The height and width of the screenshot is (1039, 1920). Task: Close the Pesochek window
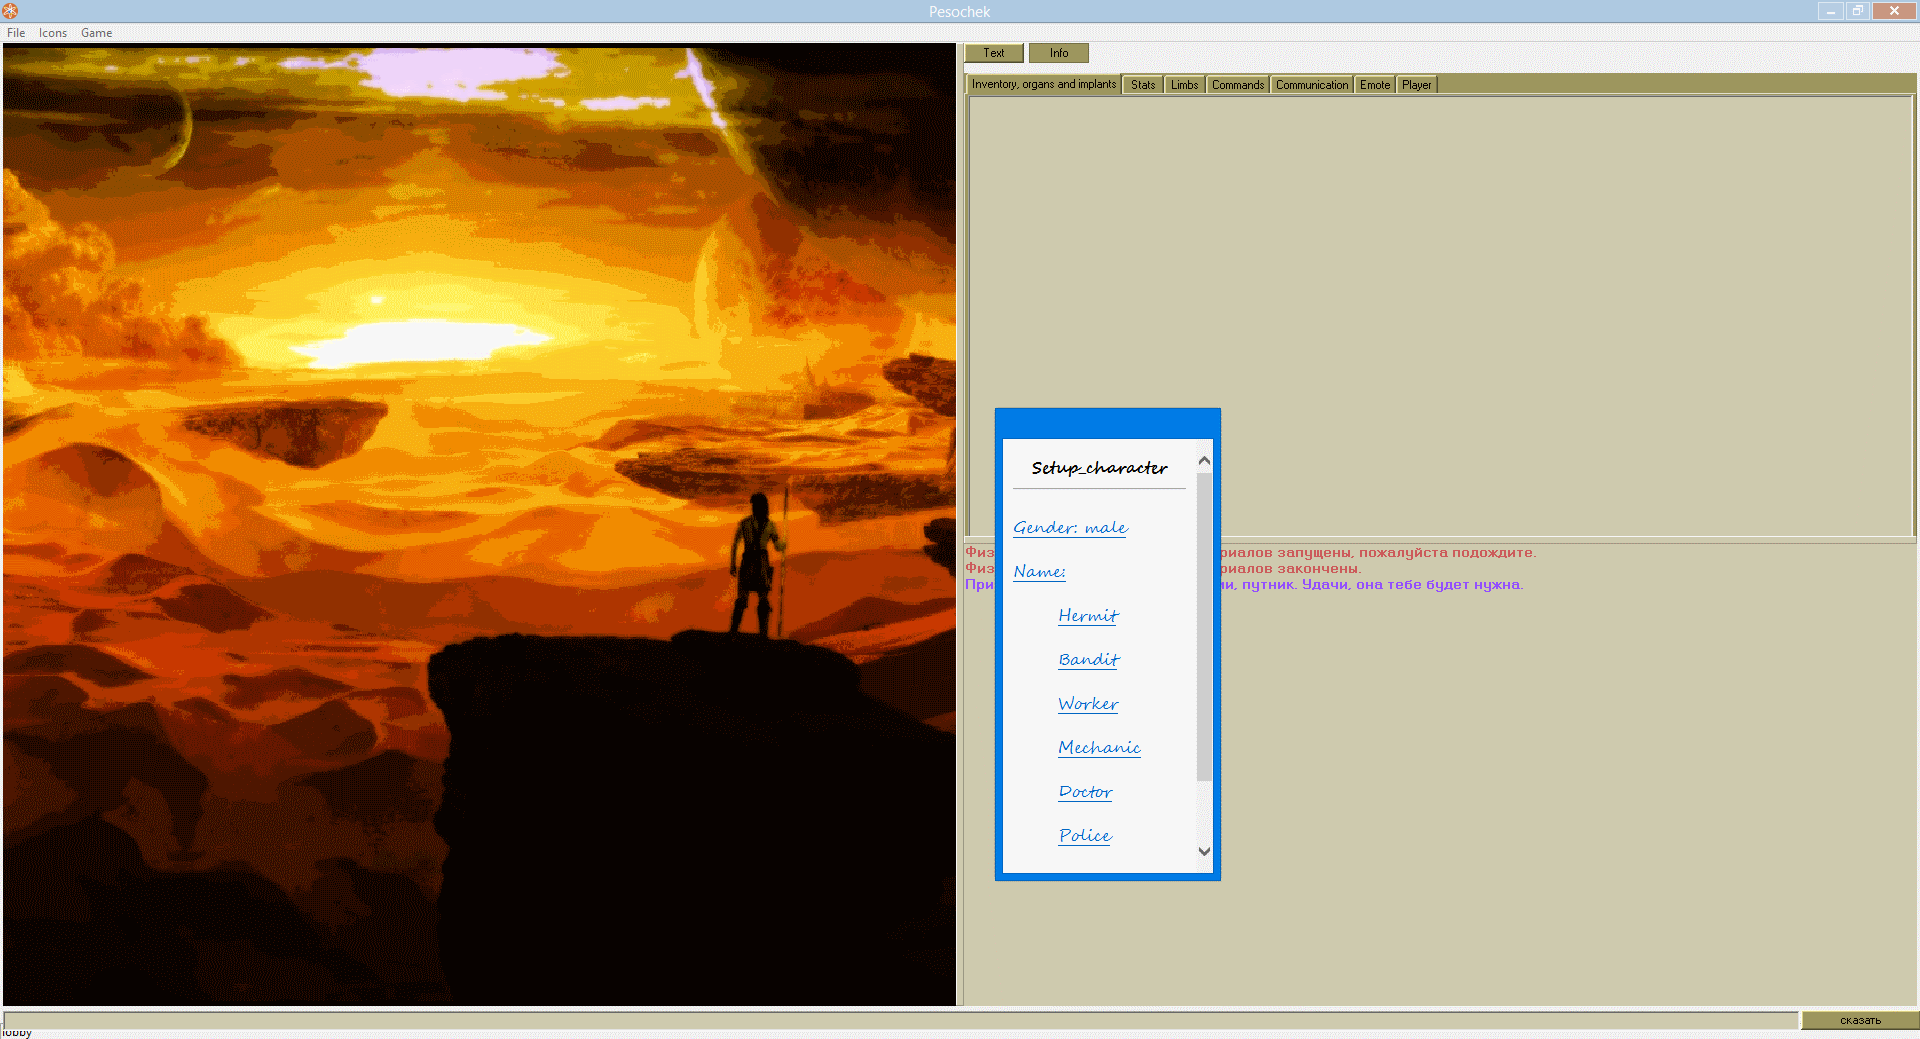pyautogui.click(x=1894, y=11)
